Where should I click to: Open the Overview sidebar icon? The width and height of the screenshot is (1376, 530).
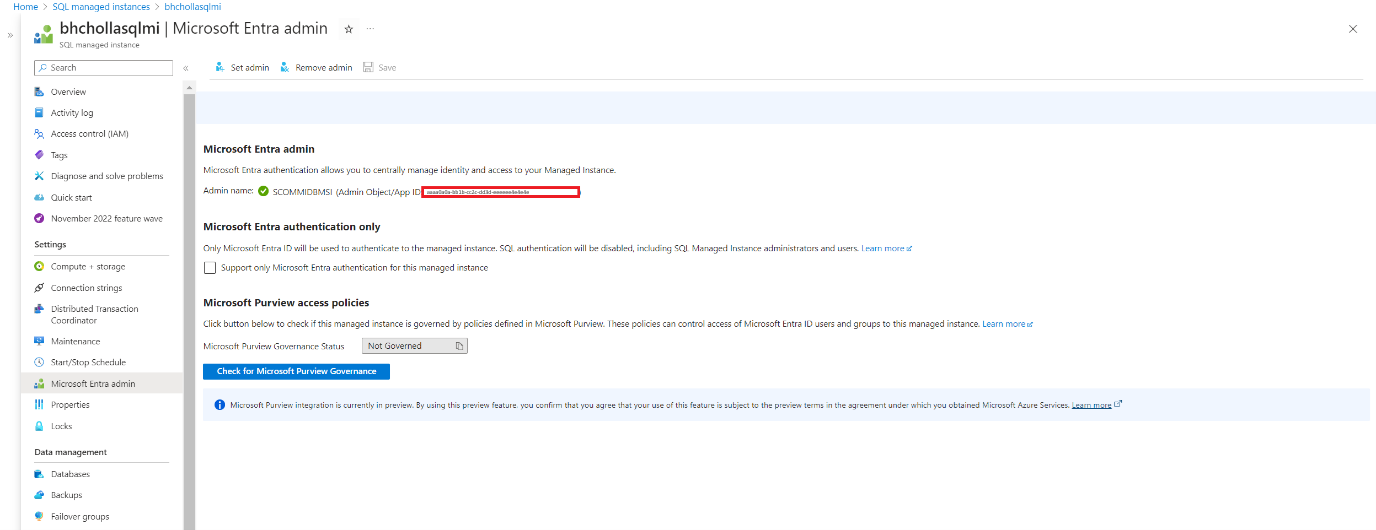coord(39,92)
